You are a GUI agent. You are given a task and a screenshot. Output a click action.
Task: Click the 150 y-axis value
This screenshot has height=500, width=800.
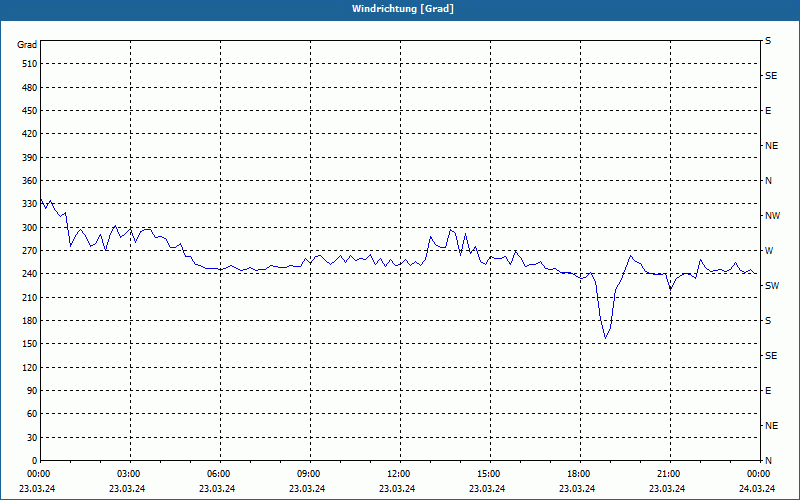[30, 344]
